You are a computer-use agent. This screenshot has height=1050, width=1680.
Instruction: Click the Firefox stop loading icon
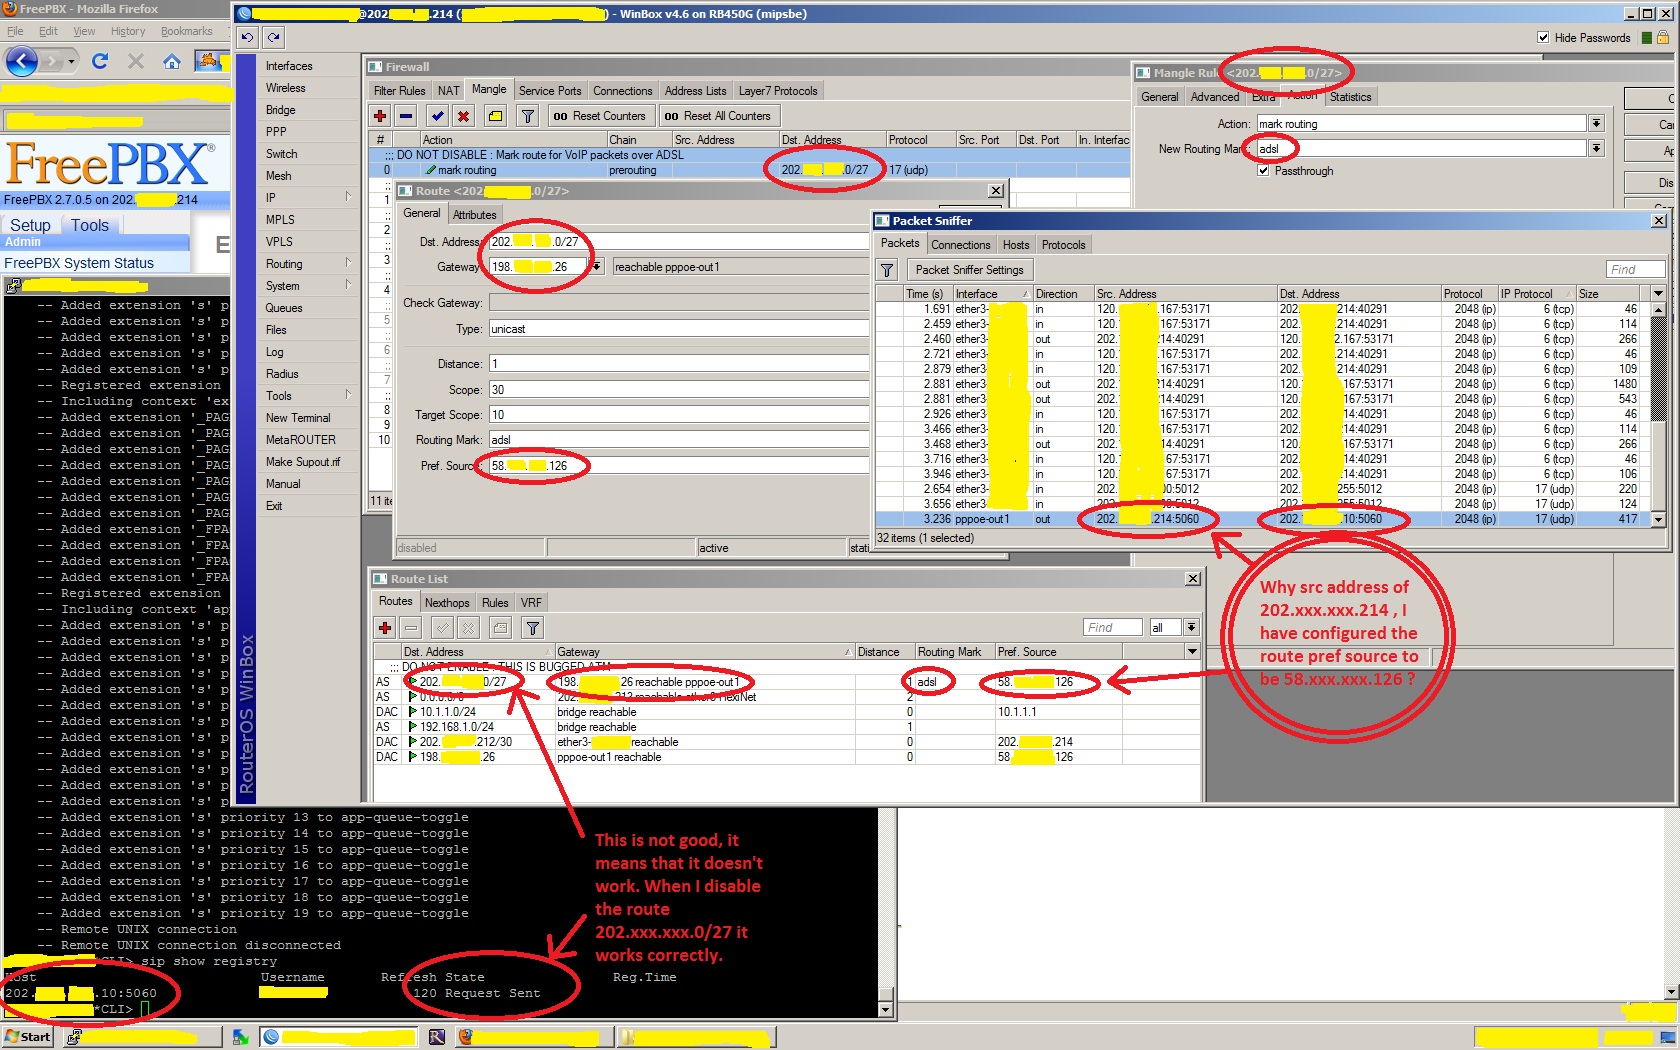tap(136, 61)
